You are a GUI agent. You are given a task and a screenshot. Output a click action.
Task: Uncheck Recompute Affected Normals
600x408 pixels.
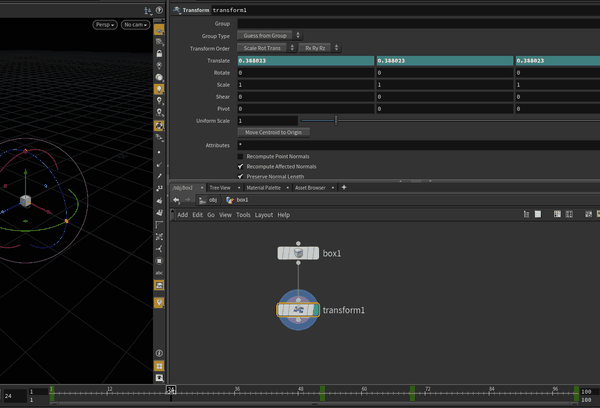[240, 166]
